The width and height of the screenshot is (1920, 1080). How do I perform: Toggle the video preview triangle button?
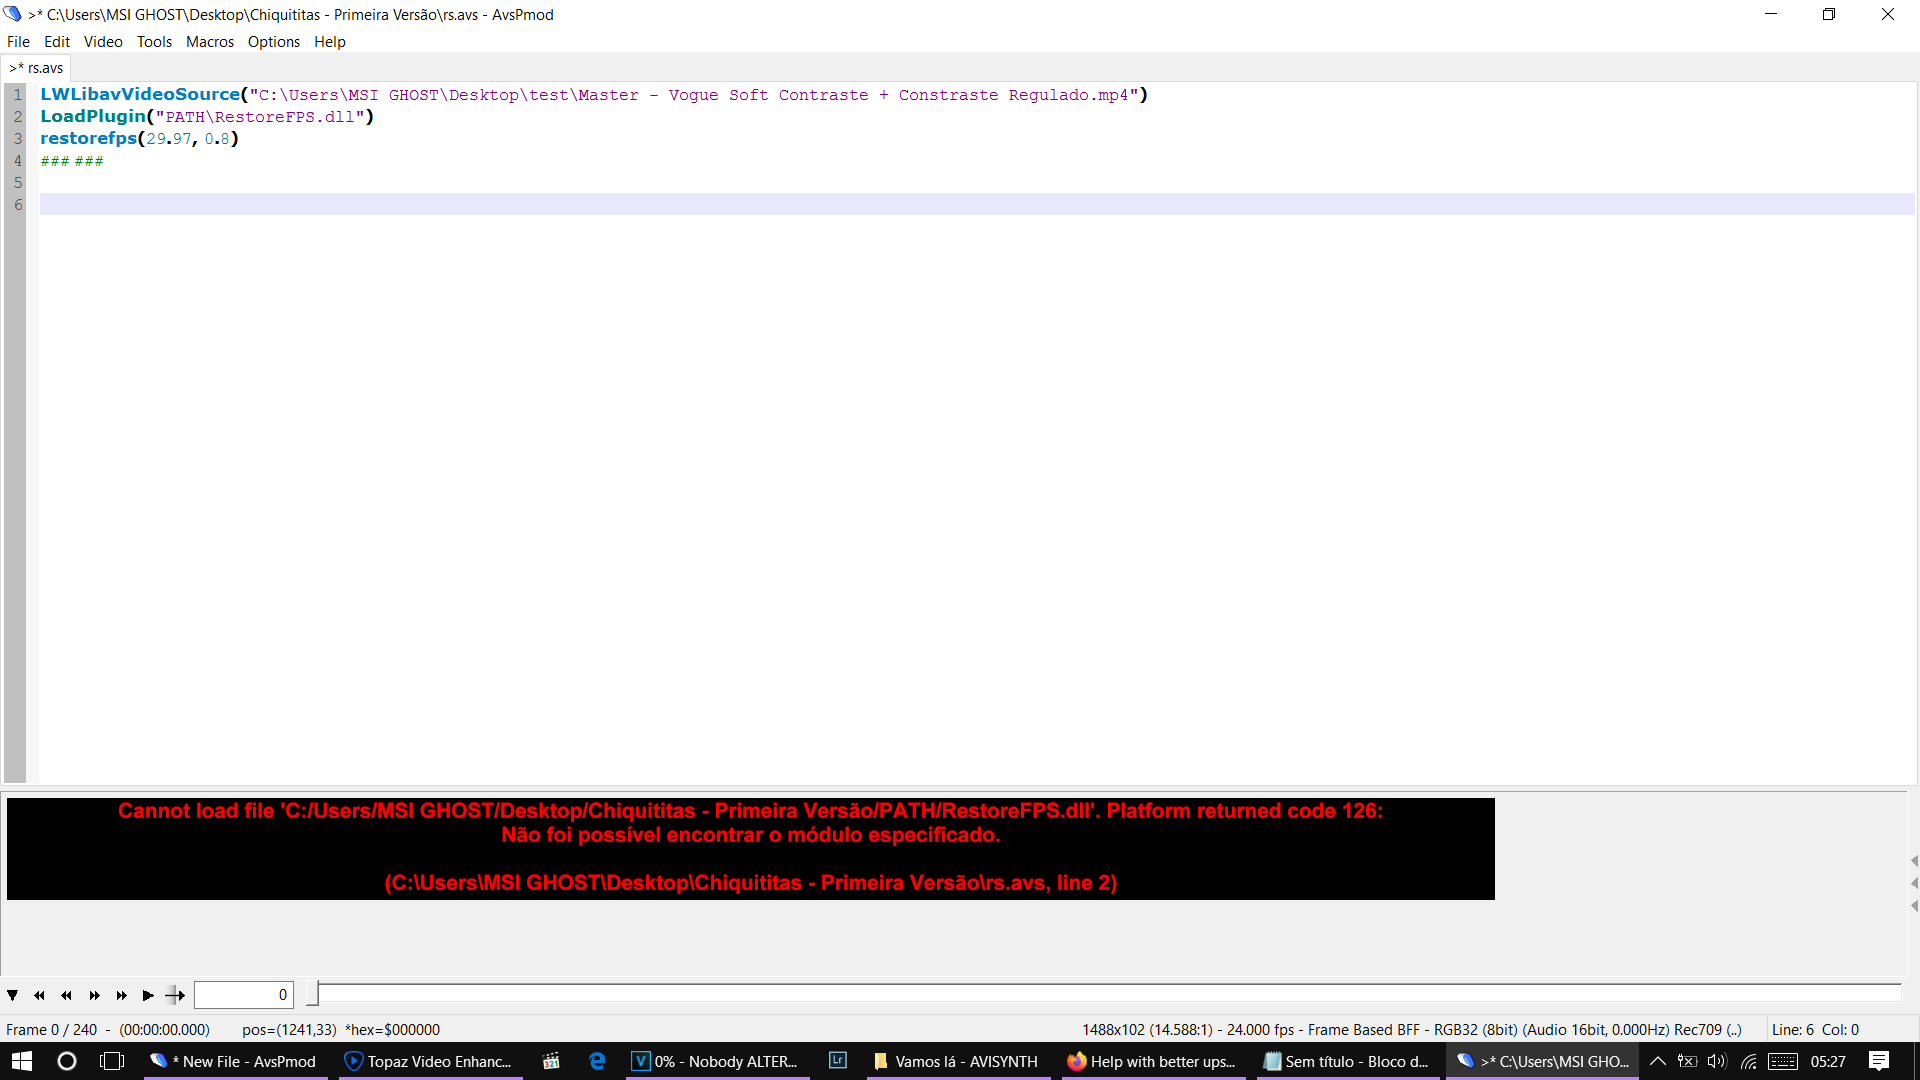pyautogui.click(x=13, y=995)
